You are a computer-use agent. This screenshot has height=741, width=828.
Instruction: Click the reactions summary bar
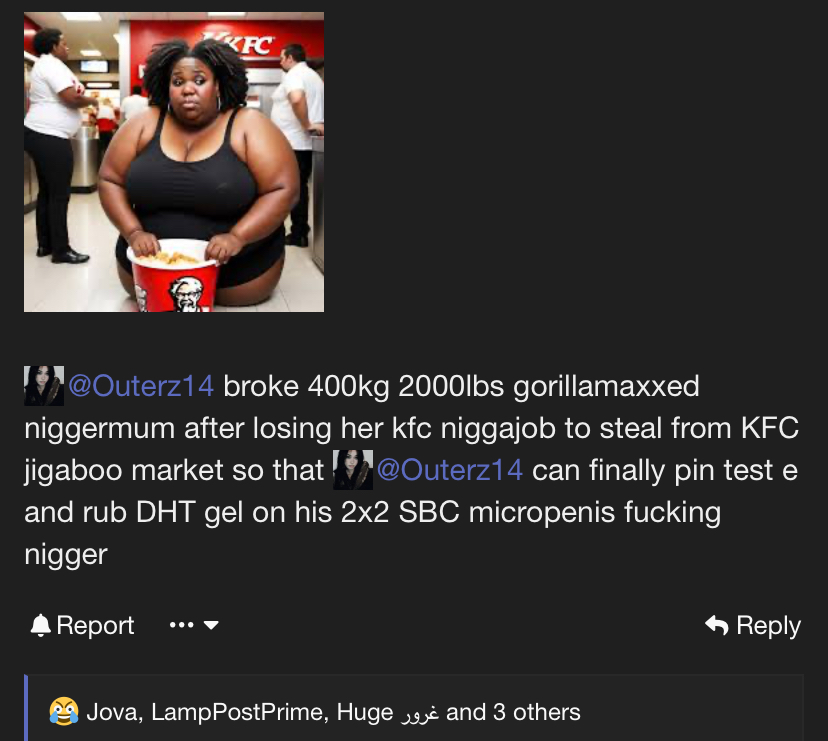[x=415, y=708]
